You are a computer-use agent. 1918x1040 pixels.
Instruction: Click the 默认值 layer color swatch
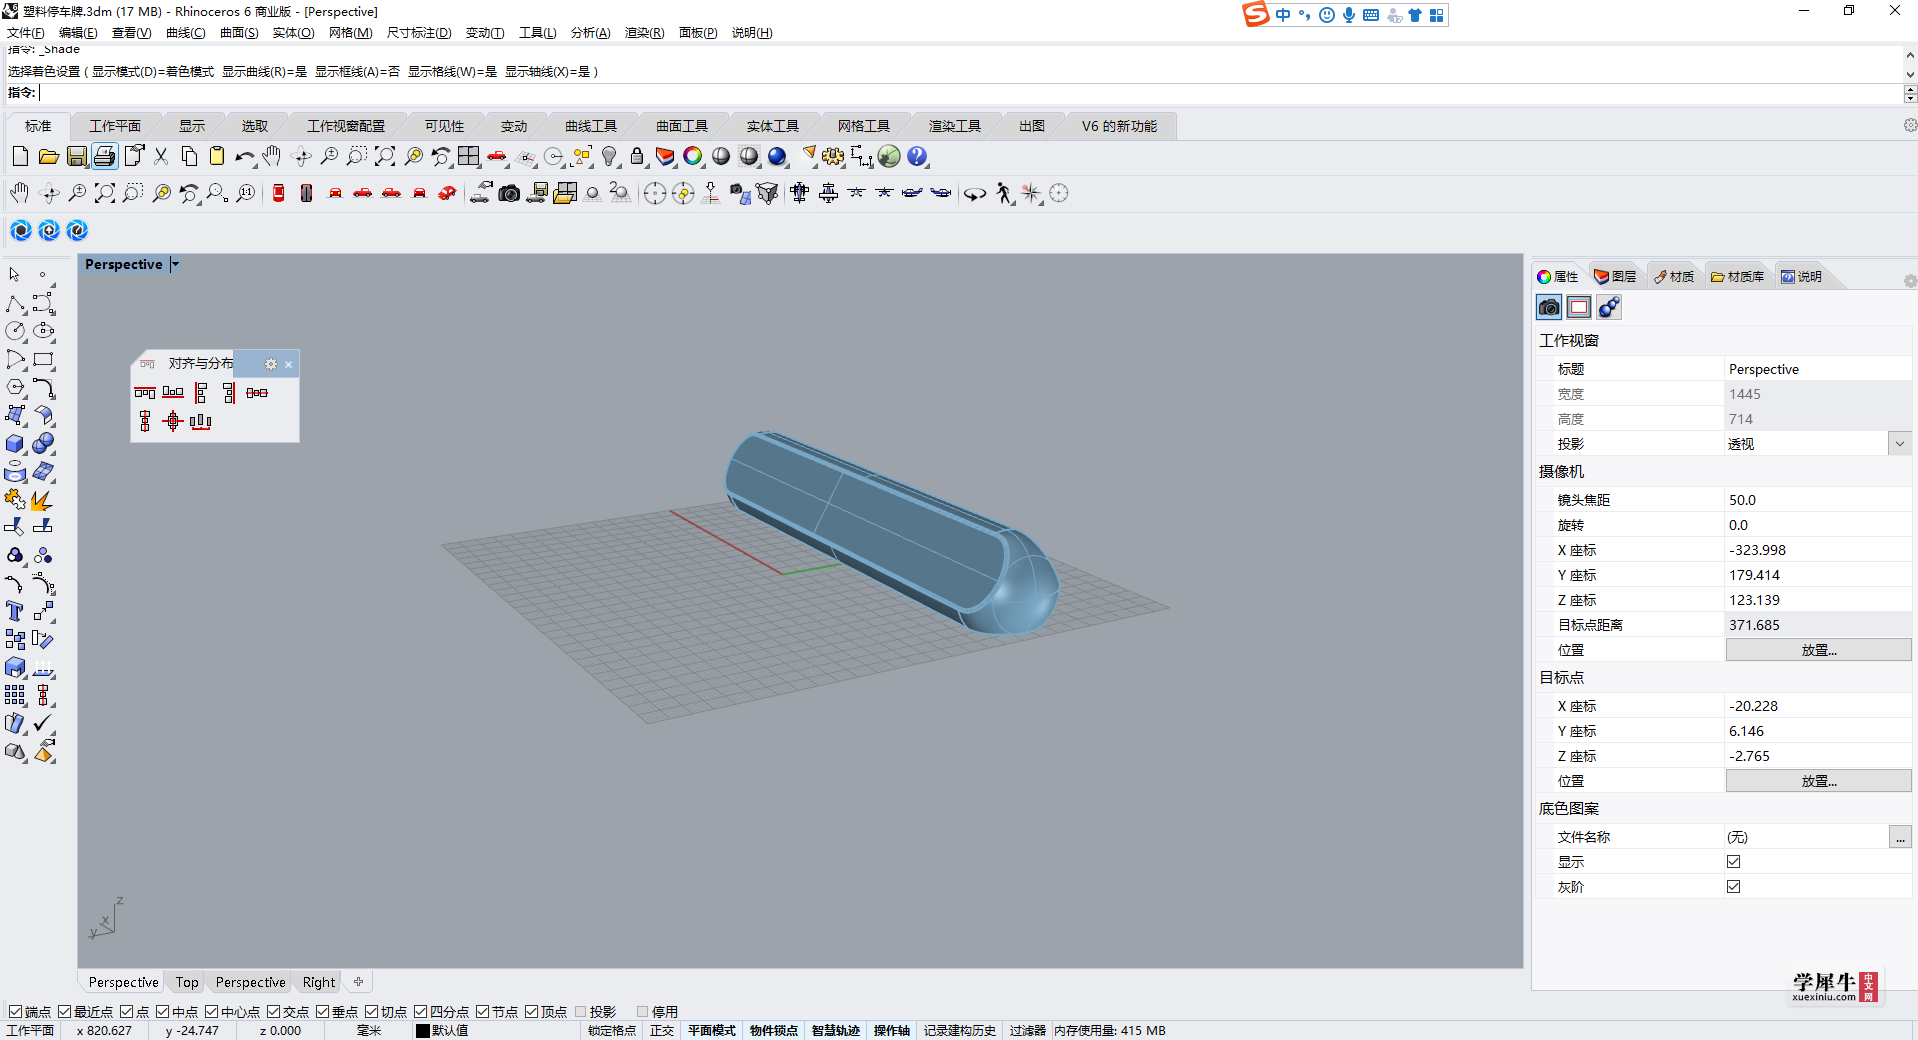423,1031
